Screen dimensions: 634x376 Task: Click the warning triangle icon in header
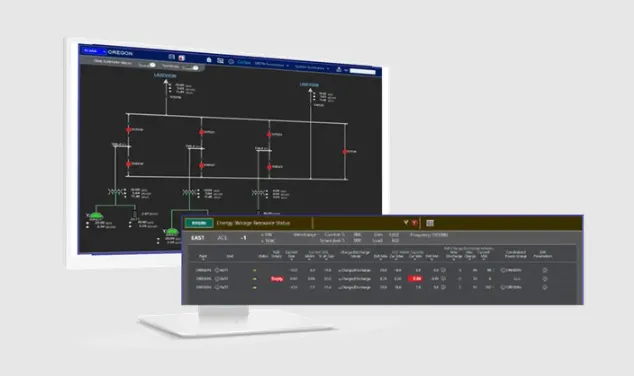(x=339, y=69)
